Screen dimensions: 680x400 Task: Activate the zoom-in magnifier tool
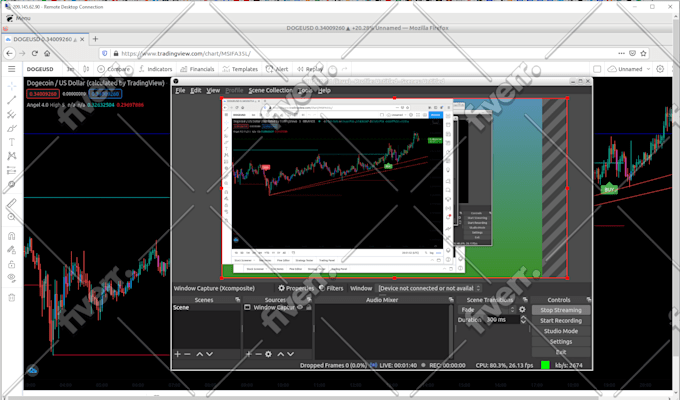pyautogui.click(x=12, y=217)
